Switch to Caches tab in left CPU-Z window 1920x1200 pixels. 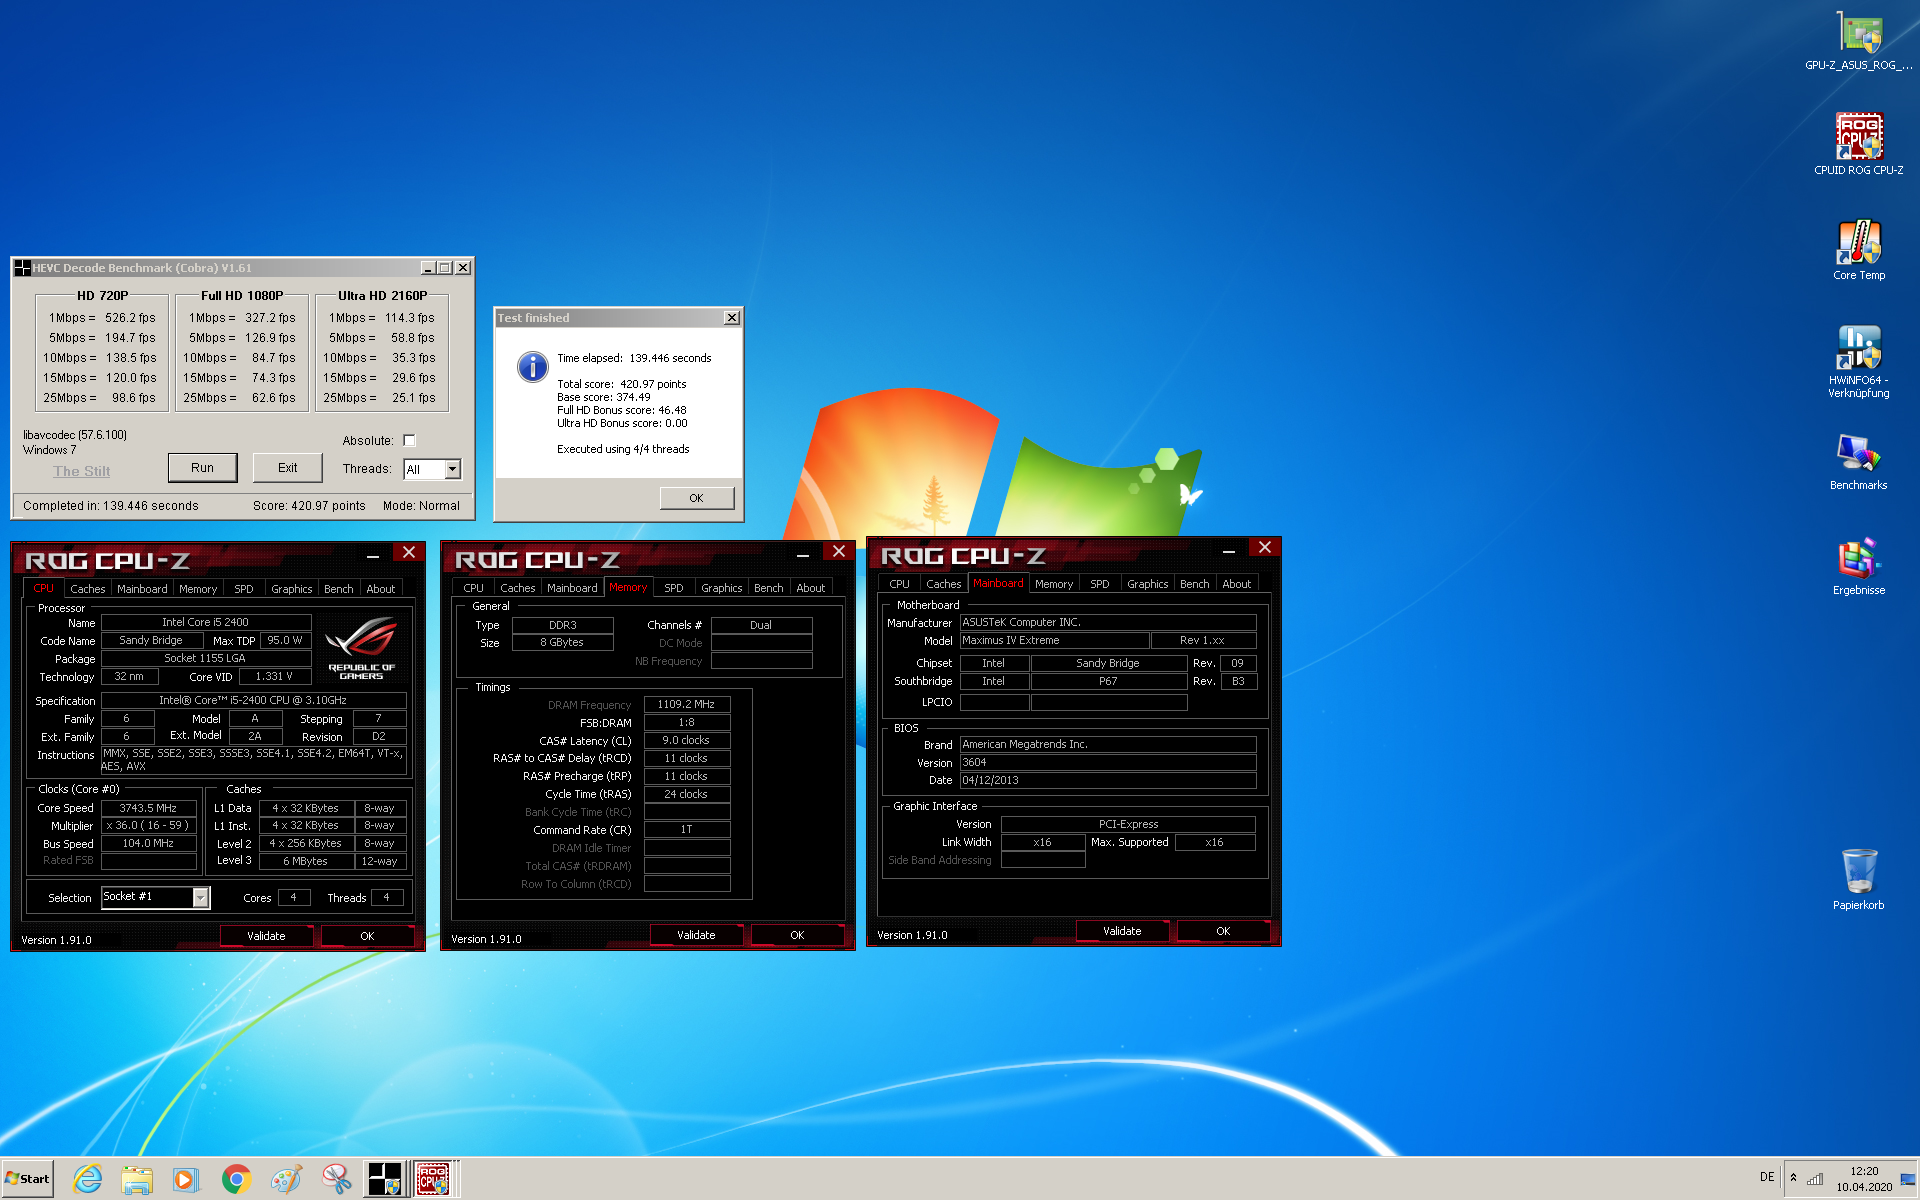(x=88, y=589)
